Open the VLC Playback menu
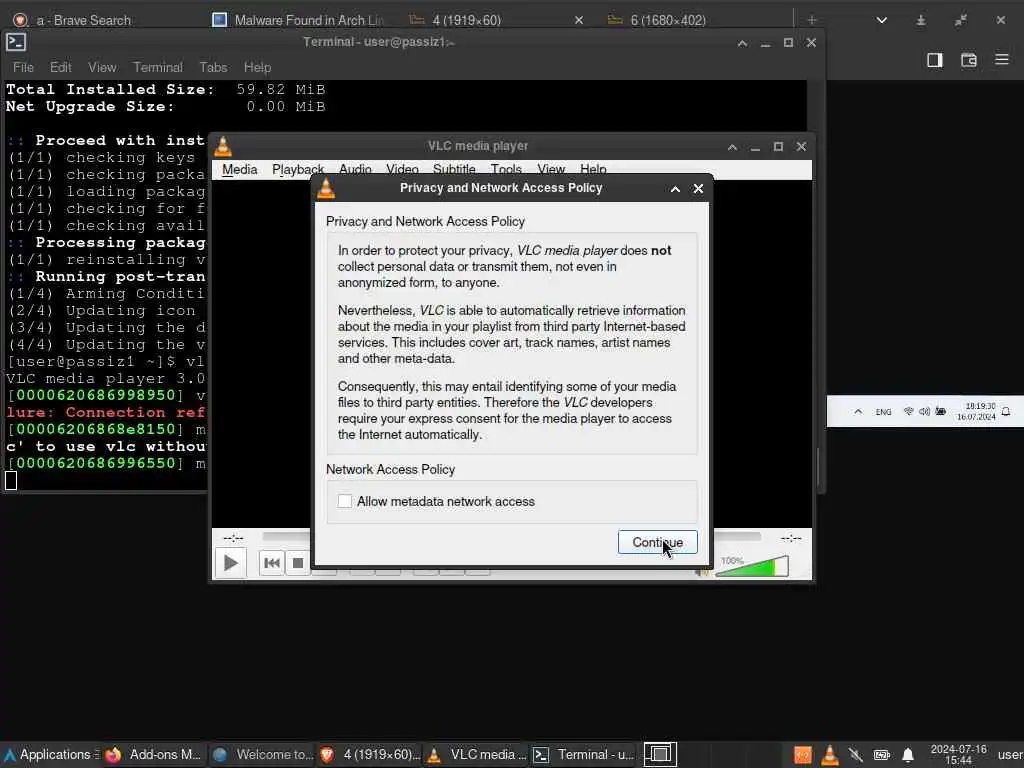The height and width of the screenshot is (768, 1024). [x=298, y=169]
